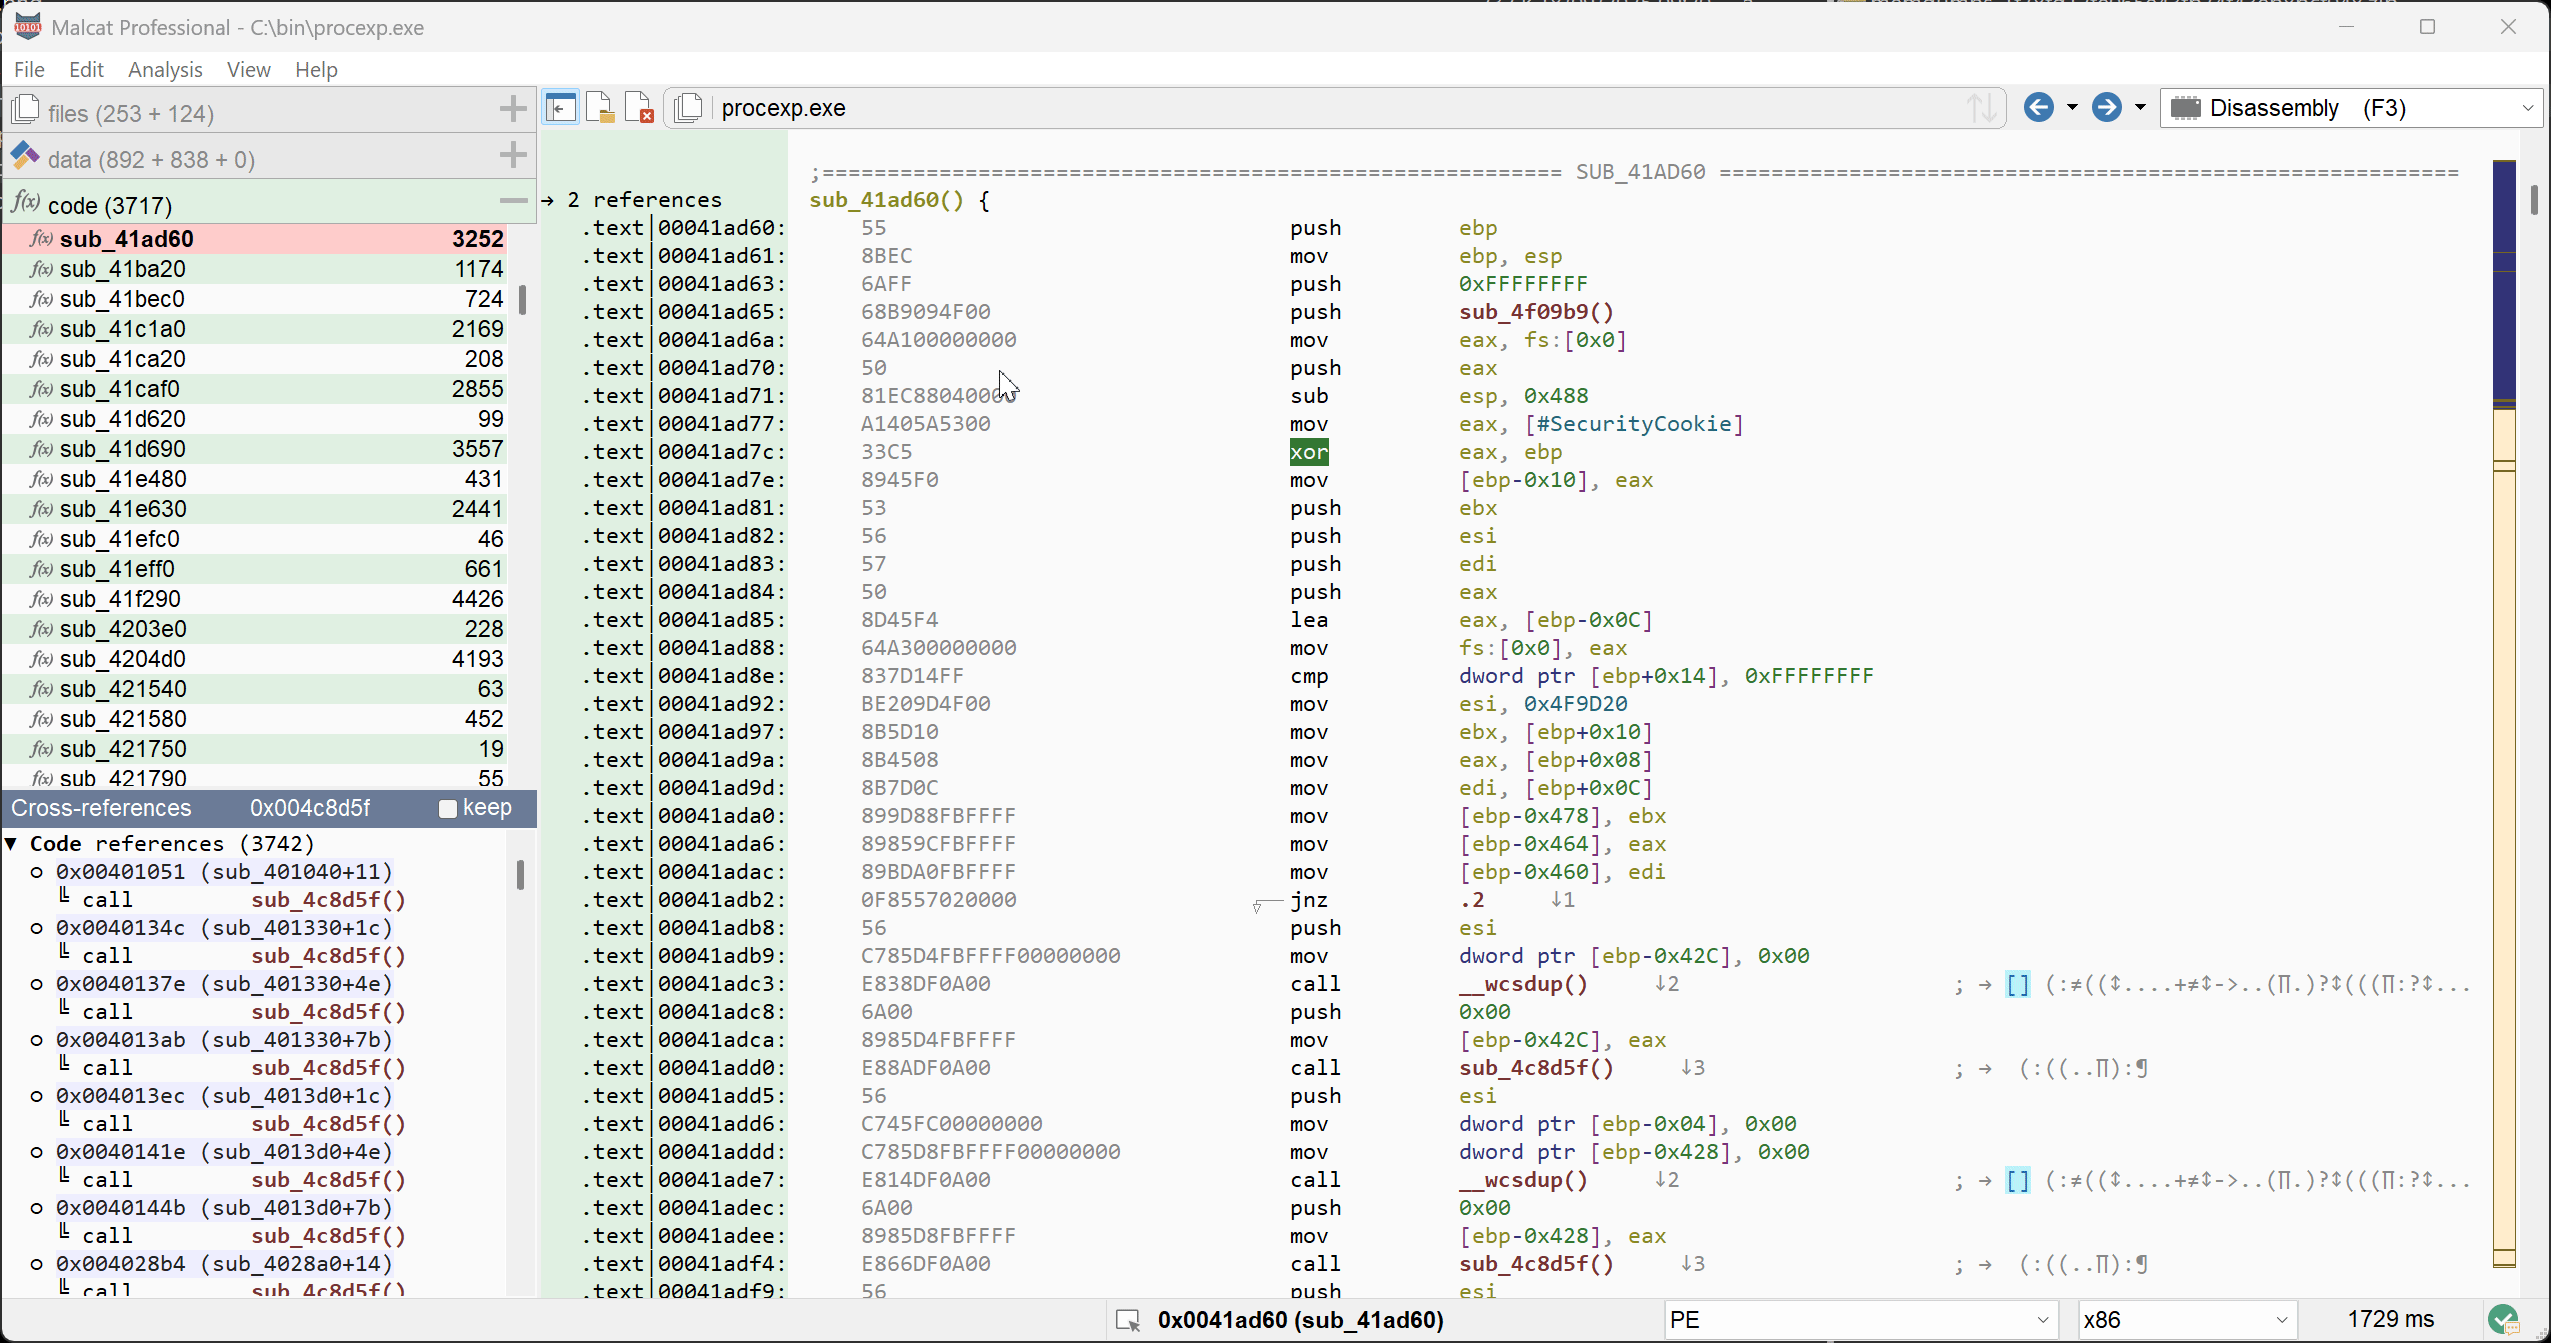2551x1343 pixels.
Task: Click the files panel stacked pages icon
Action: (25, 111)
